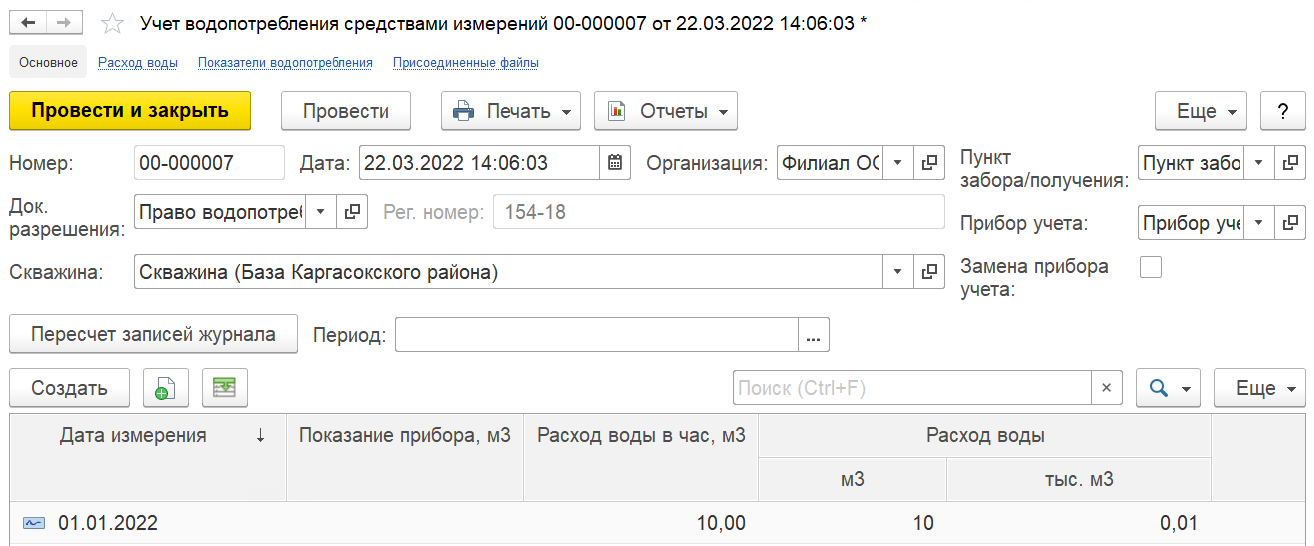Click the back navigation arrow
Screen dimensions: 1314x546
pyautogui.click(x=28, y=23)
